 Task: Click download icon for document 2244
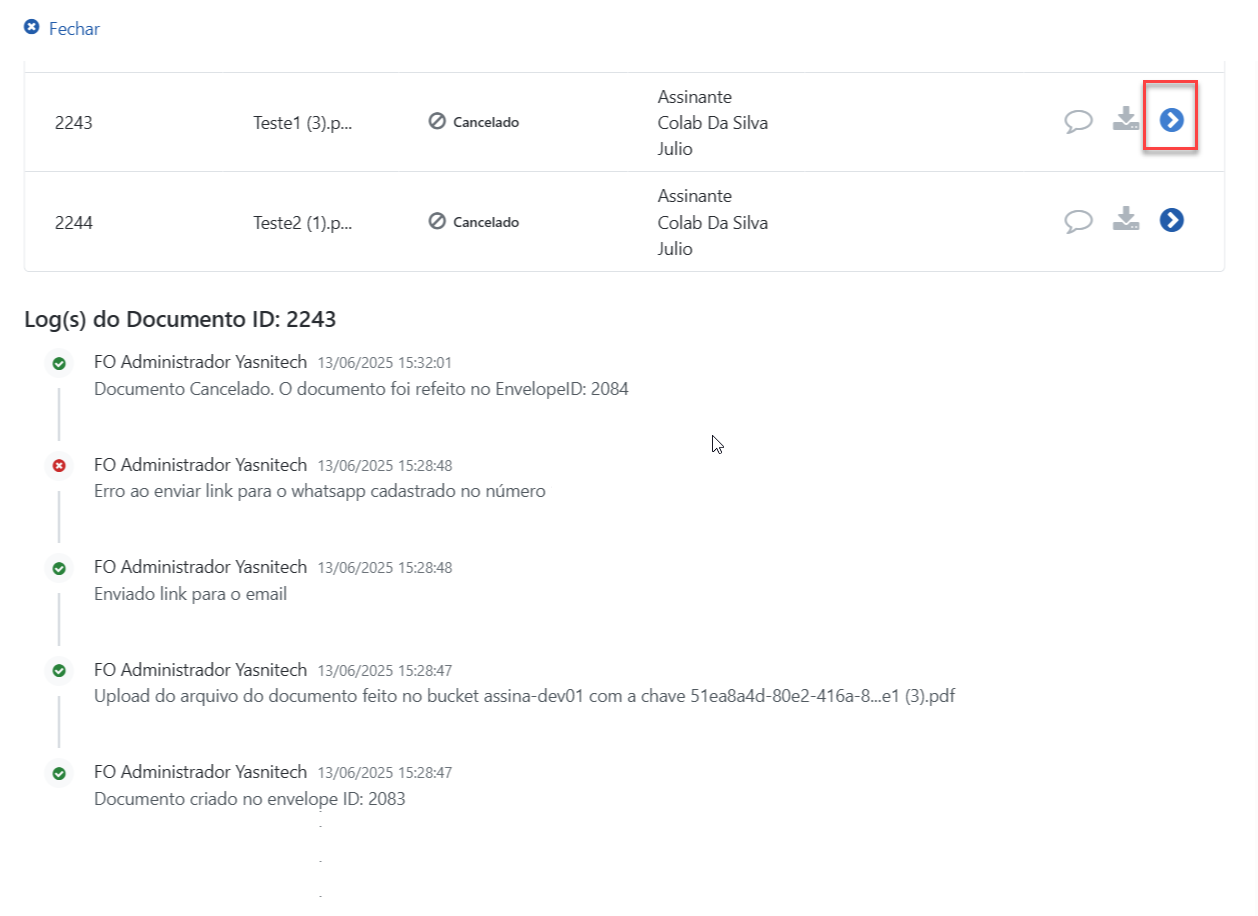click(x=1126, y=219)
